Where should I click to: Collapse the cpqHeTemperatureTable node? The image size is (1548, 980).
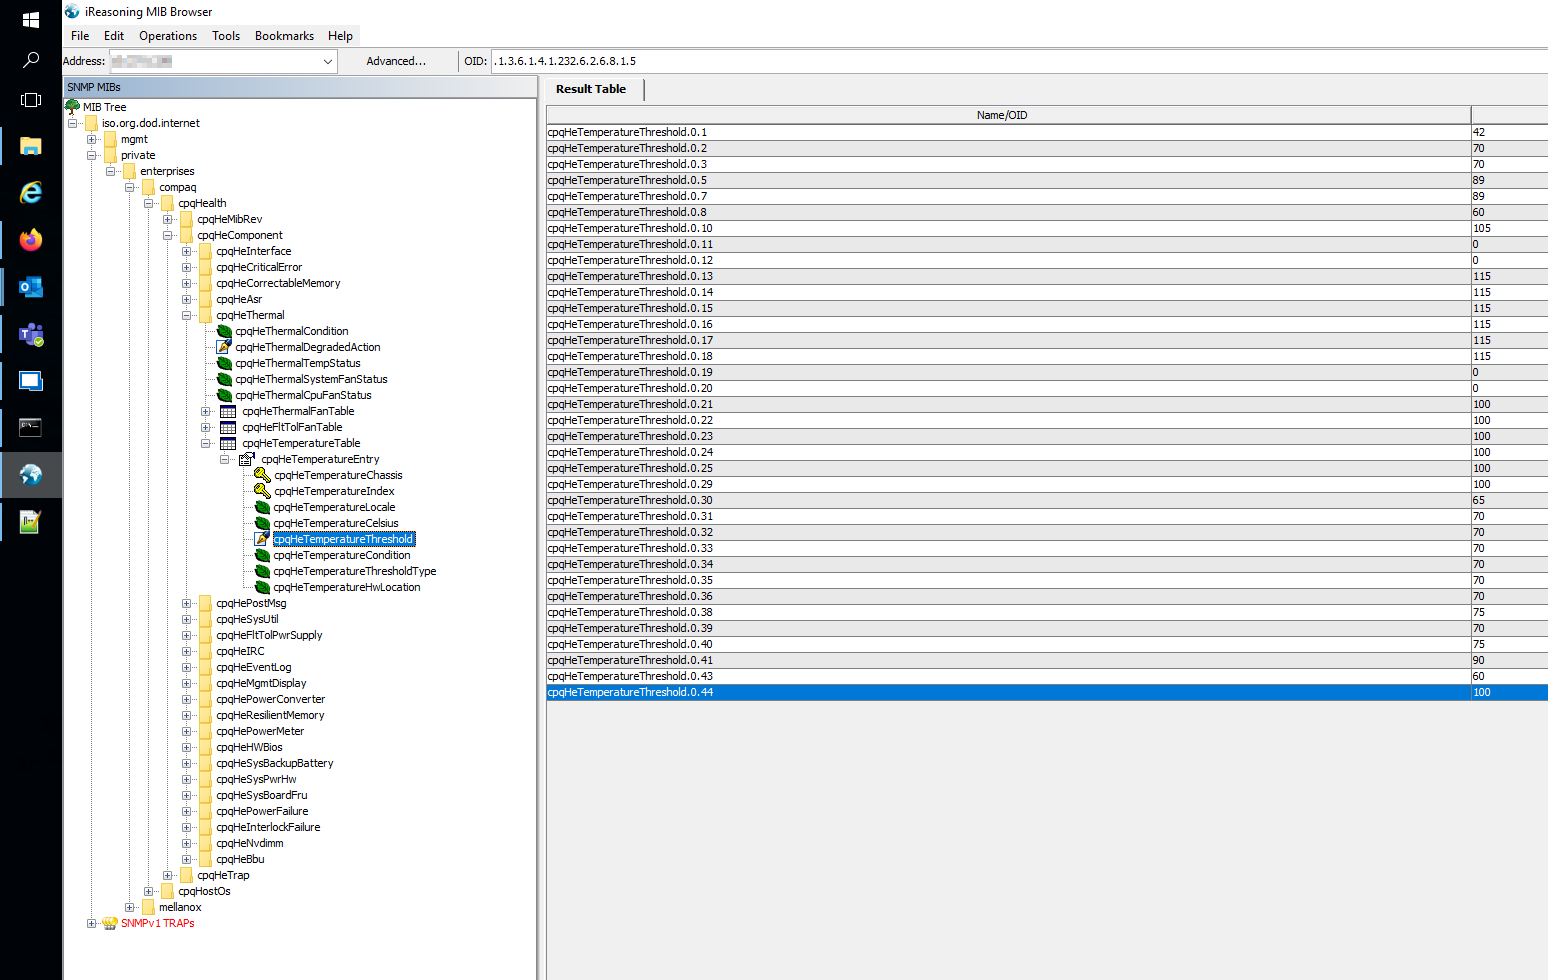tap(206, 443)
